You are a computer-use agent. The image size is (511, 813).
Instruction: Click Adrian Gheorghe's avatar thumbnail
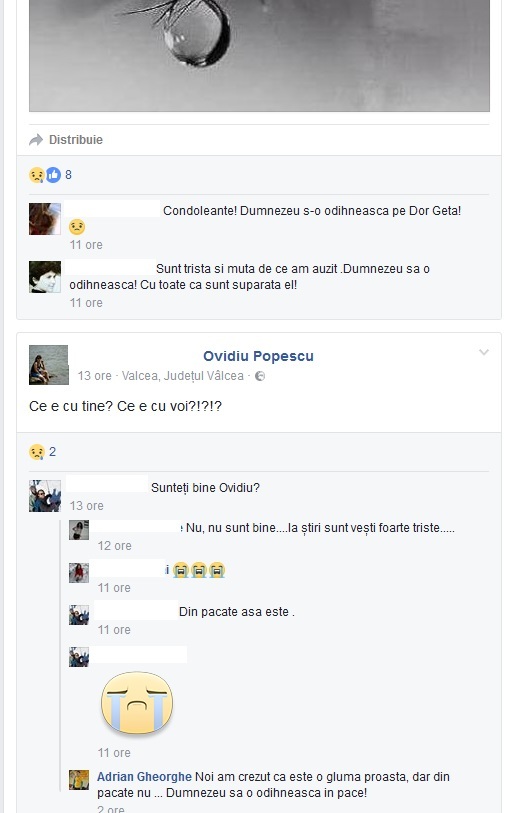click(x=79, y=780)
